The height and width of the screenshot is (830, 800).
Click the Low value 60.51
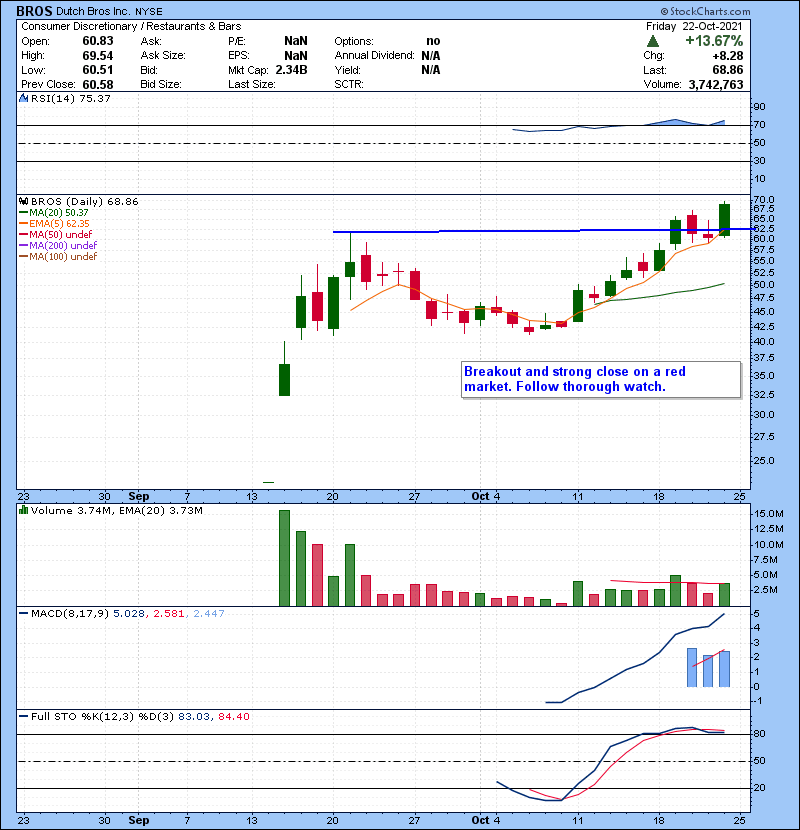[x=98, y=70]
